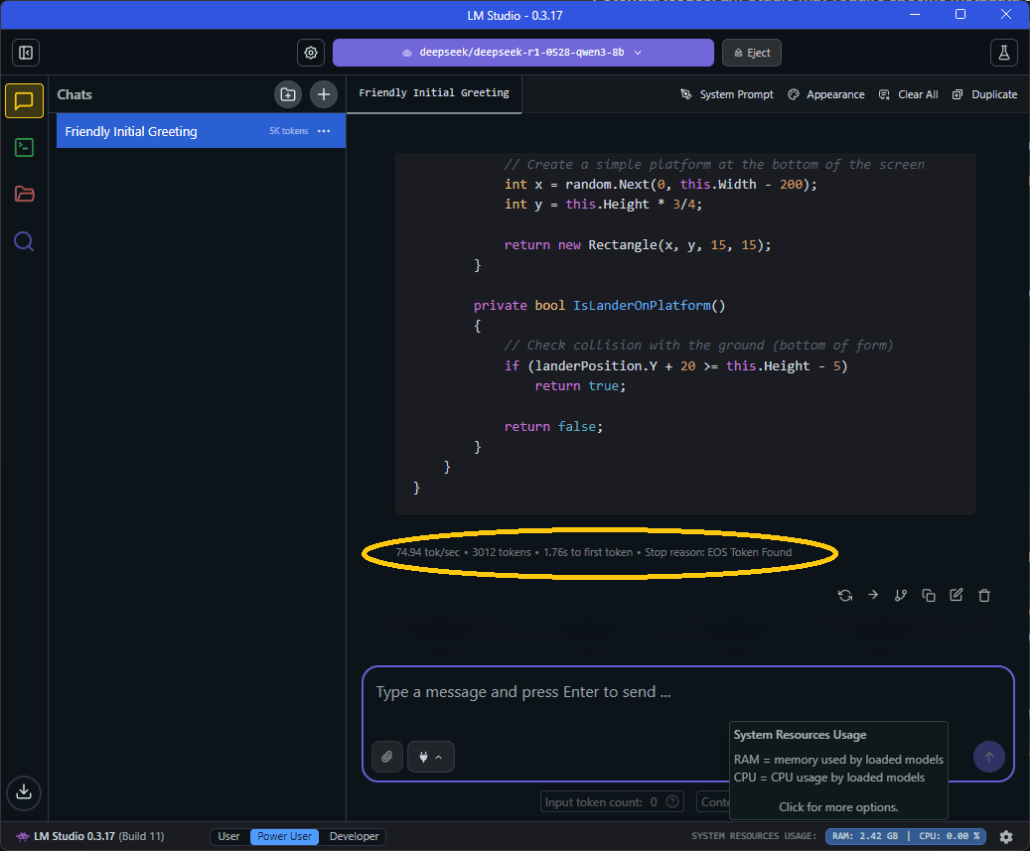Select the Chat sidebar icon
The image size is (1030, 851).
click(24, 100)
